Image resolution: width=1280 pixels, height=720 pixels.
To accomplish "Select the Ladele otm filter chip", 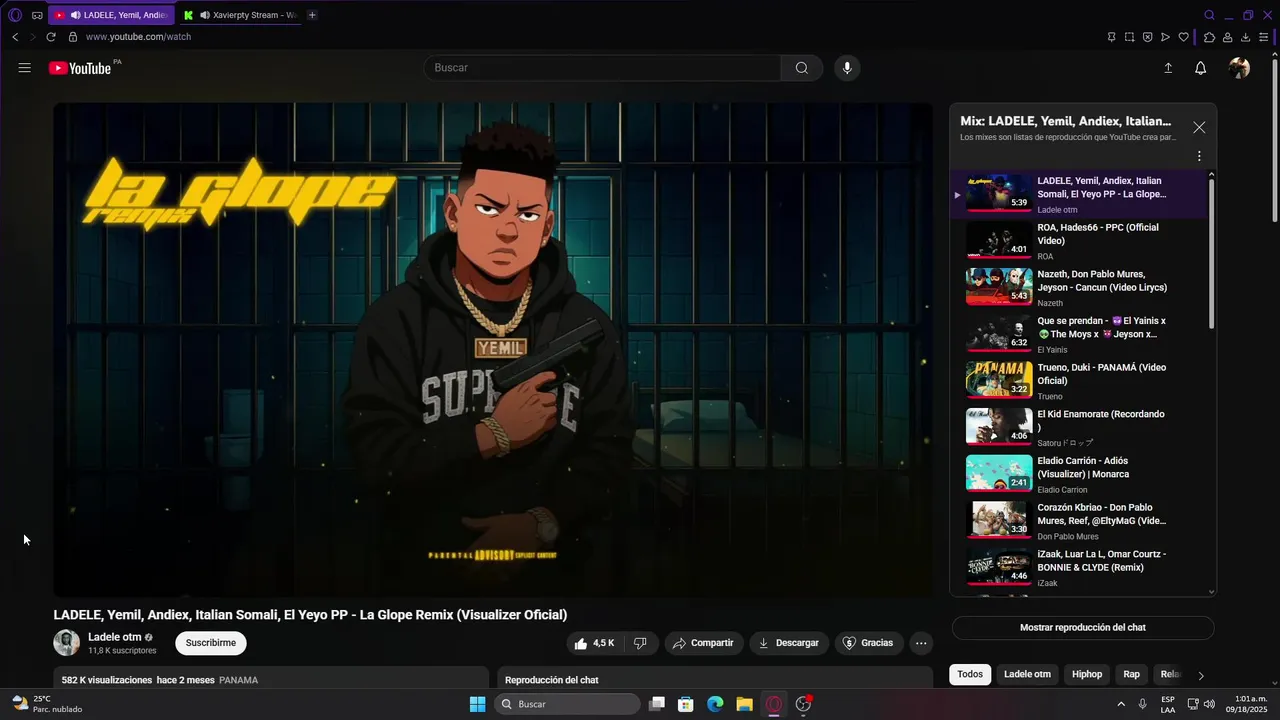I will tap(1027, 674).
